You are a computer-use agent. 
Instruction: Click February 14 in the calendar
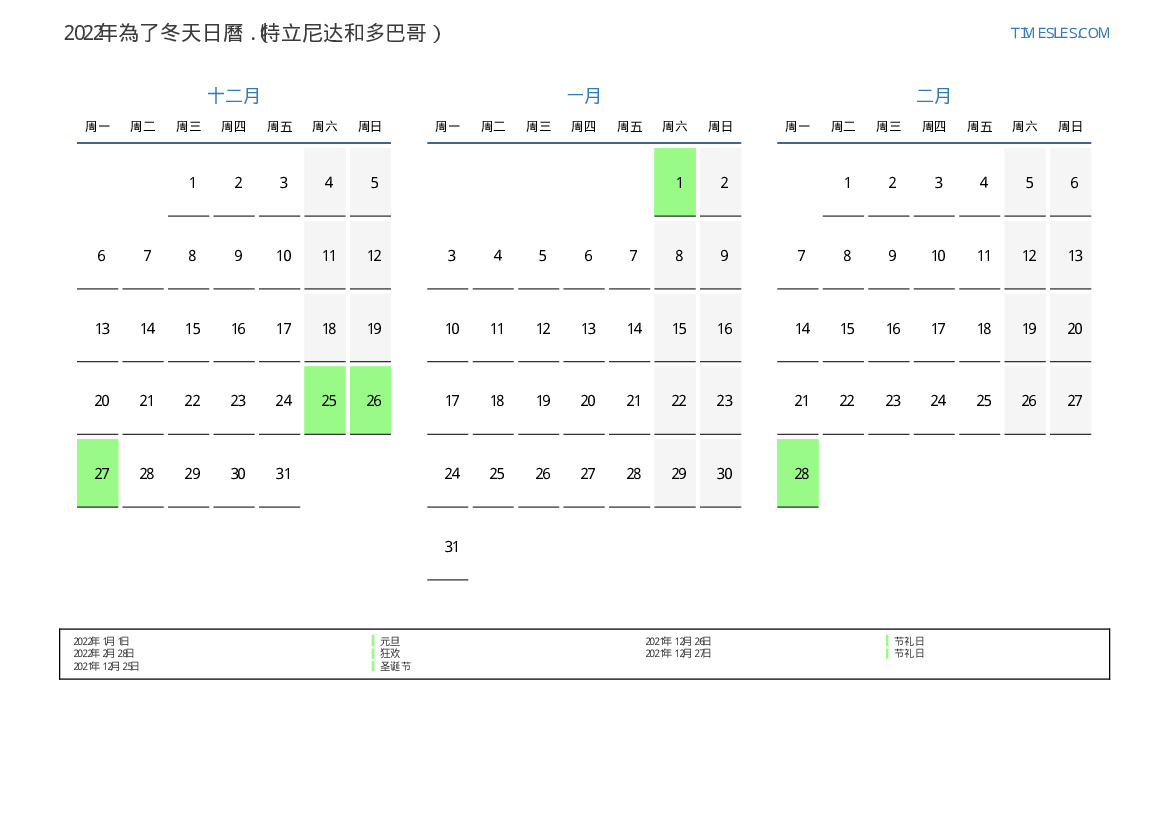click(798, 328)
